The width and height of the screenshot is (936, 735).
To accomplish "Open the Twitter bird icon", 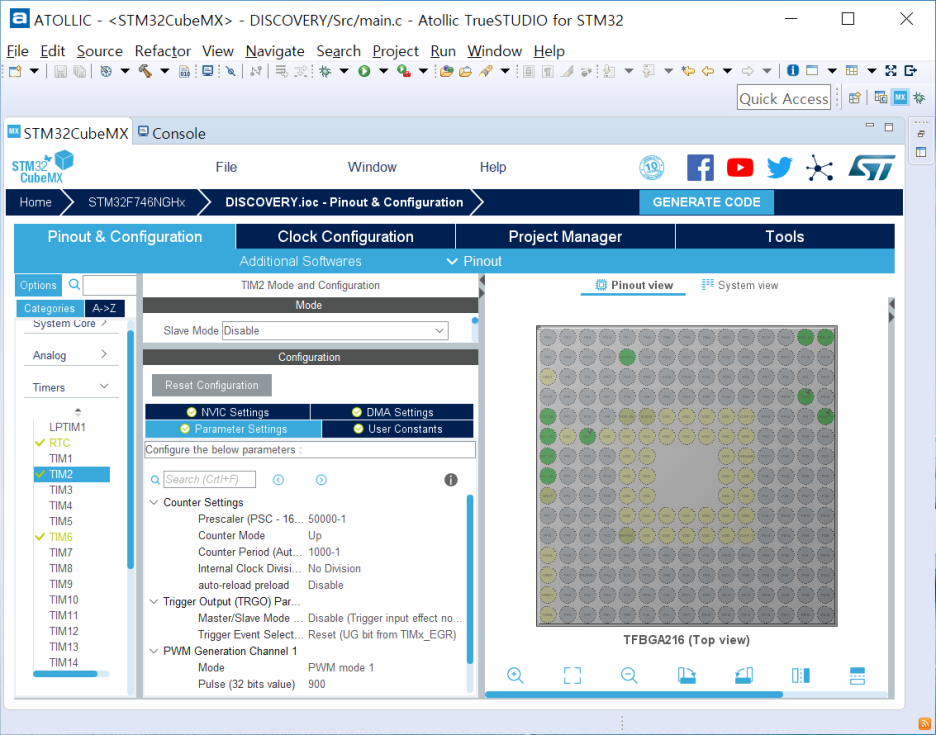I will [780, 168].
